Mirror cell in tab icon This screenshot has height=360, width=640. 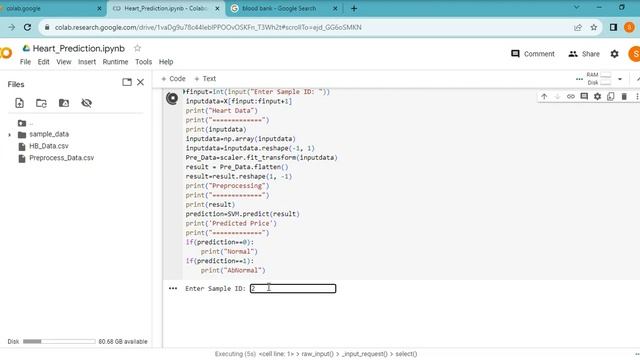[611, 96]
